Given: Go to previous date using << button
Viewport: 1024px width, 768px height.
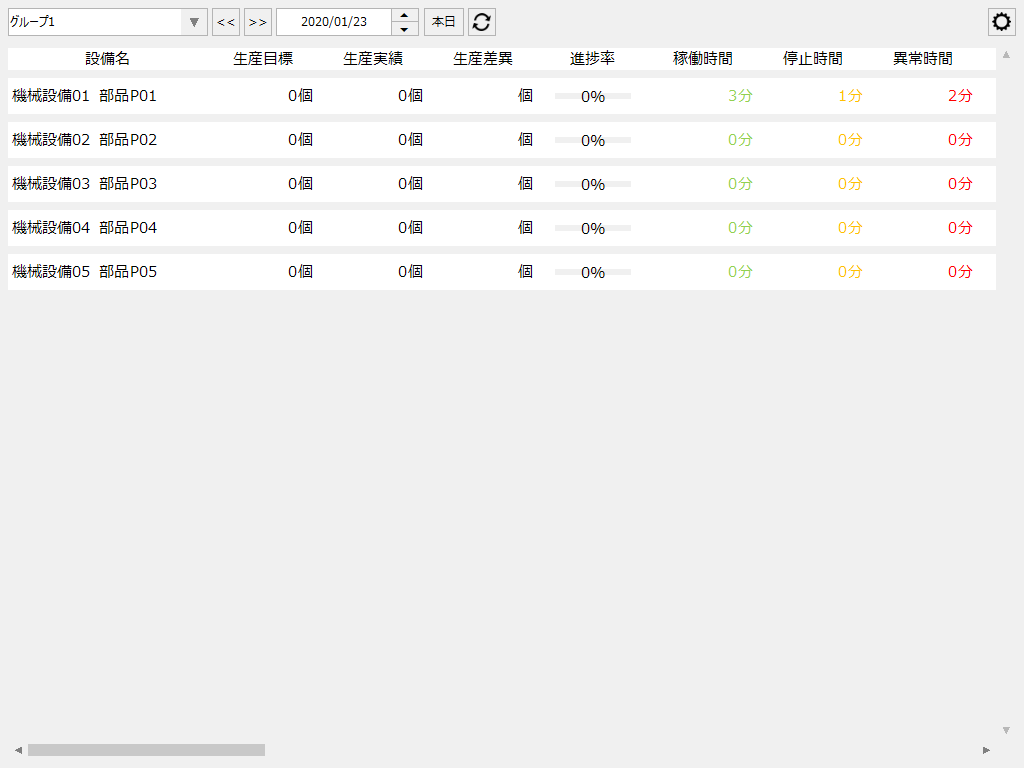Looking at the screenshot, I should tap(226, 21).
